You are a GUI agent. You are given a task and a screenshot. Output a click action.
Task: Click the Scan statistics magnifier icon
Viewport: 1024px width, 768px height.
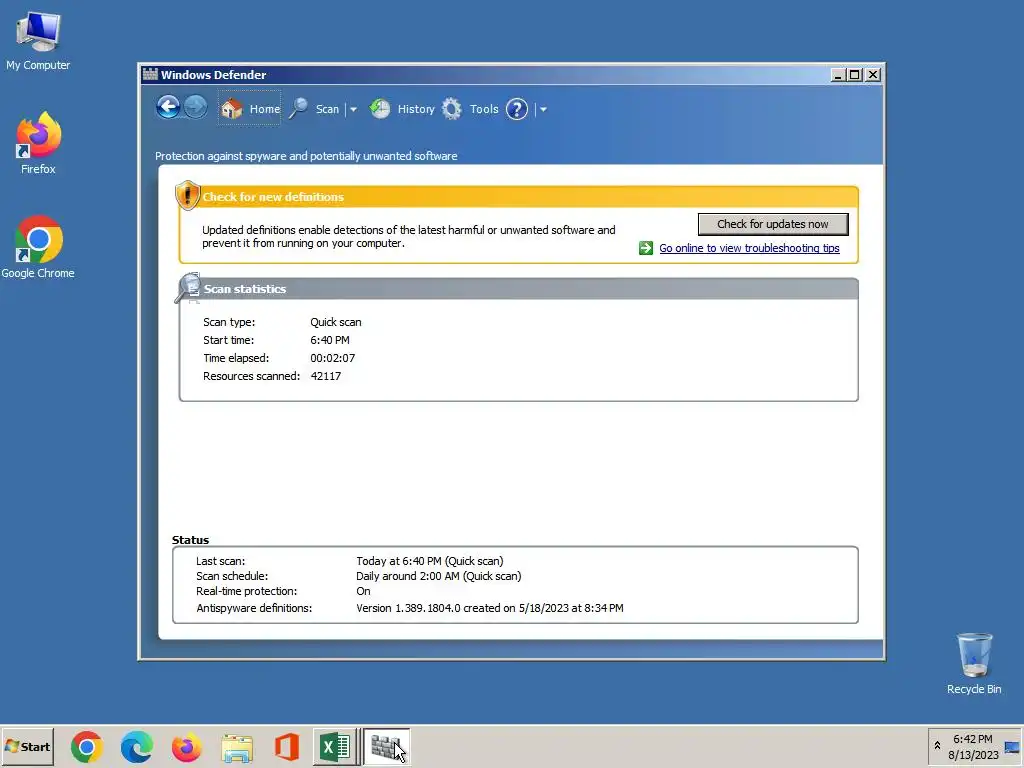(x=188, y=288)
